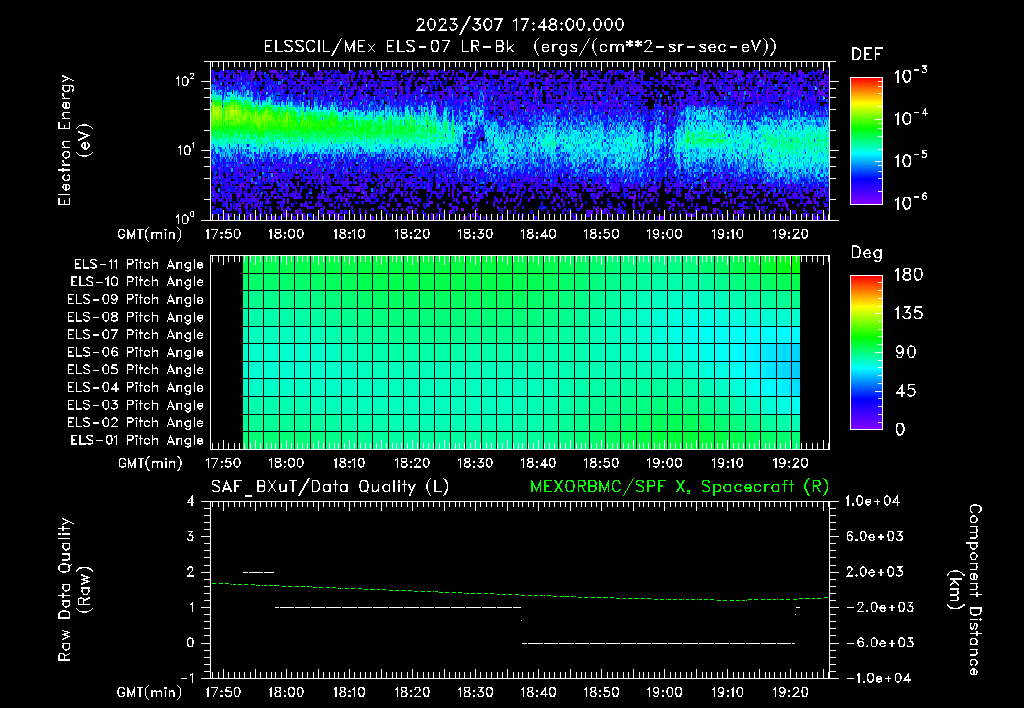This screenshot has height=708, width=1024.
Task: Click the ELS-06 Pitch Angle row label
Action: [x=136, y=352]
